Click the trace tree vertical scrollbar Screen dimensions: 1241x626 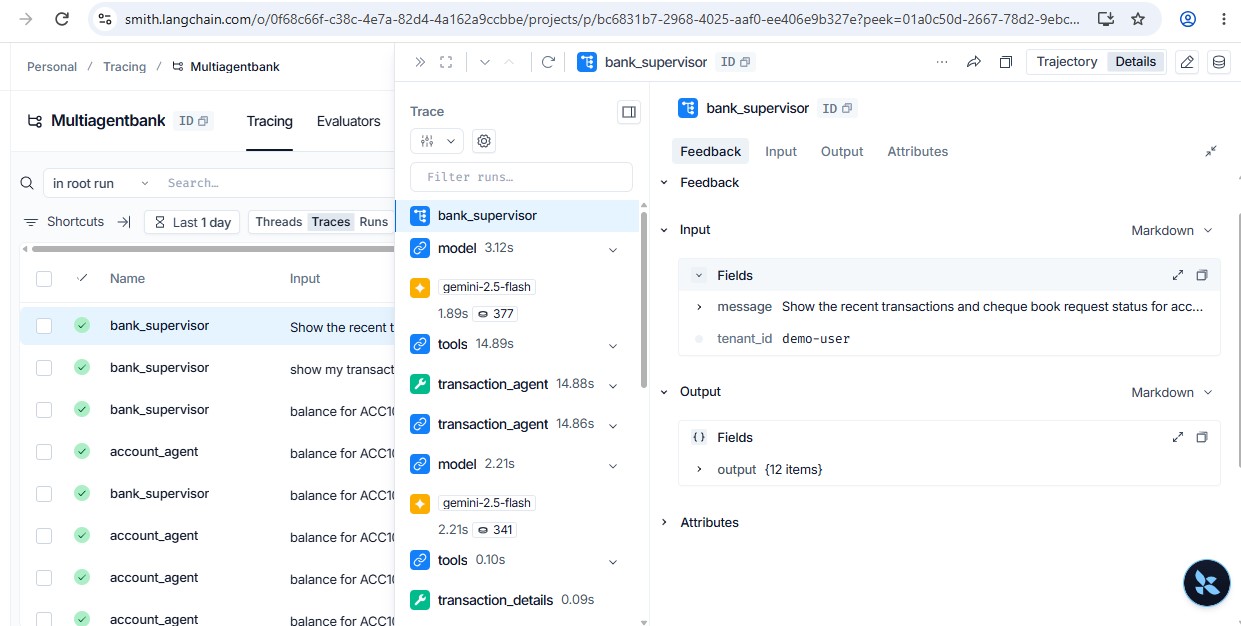[x=643, y=300]
